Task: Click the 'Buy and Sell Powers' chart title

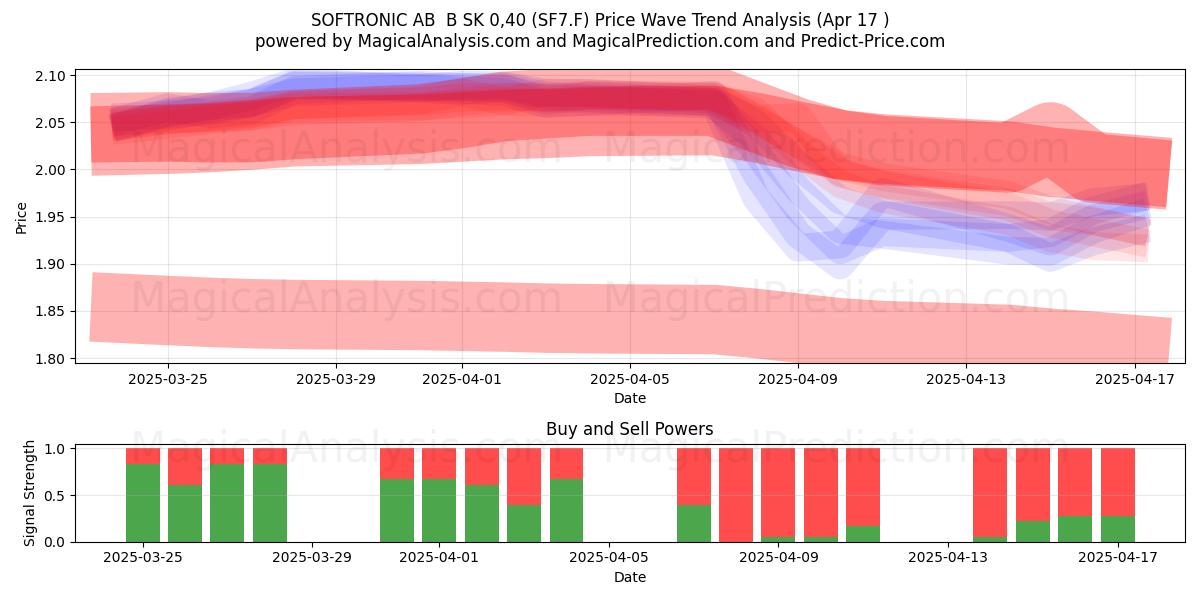Action: click(630, 429)
